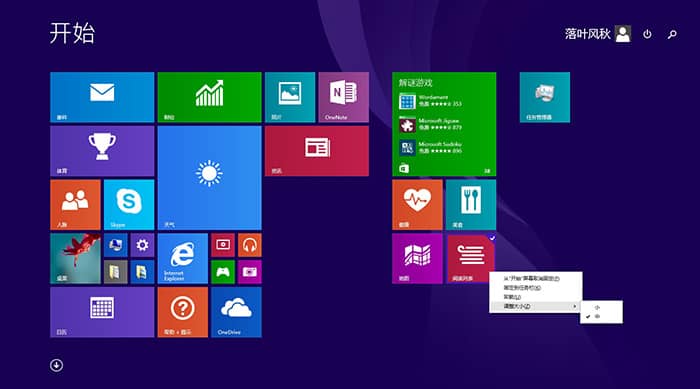Click the Store bag icon in green tile
The width and height of the screenshot is (700, 389).
click(404, 168)
